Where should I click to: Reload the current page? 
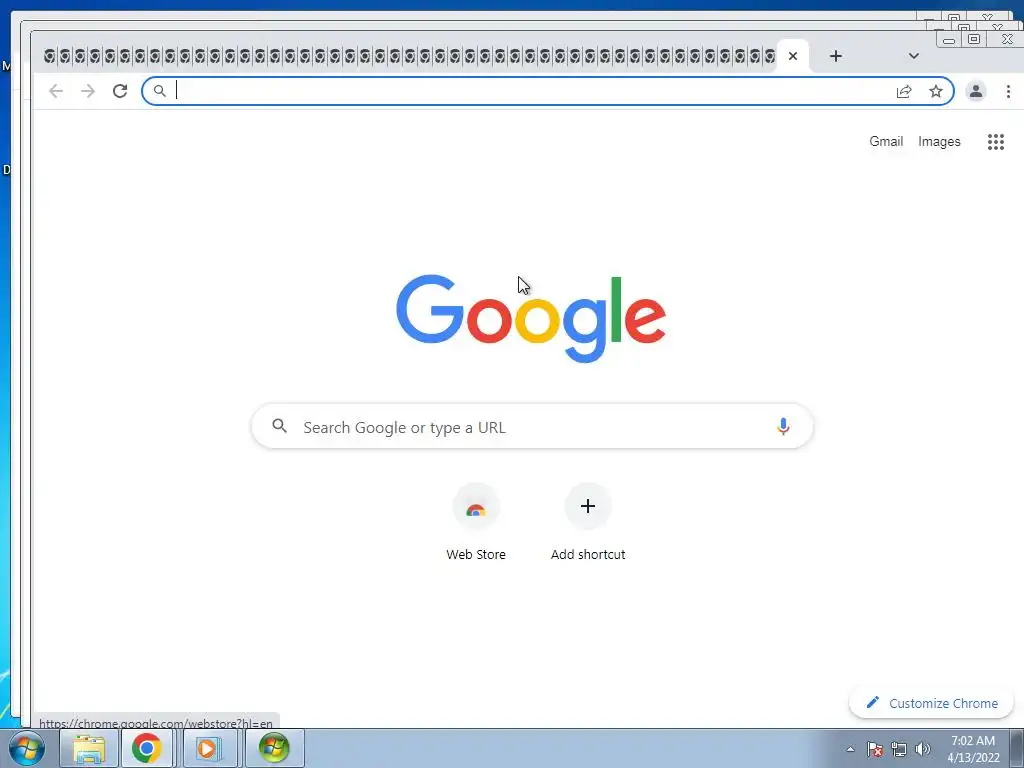click(120, 91)
